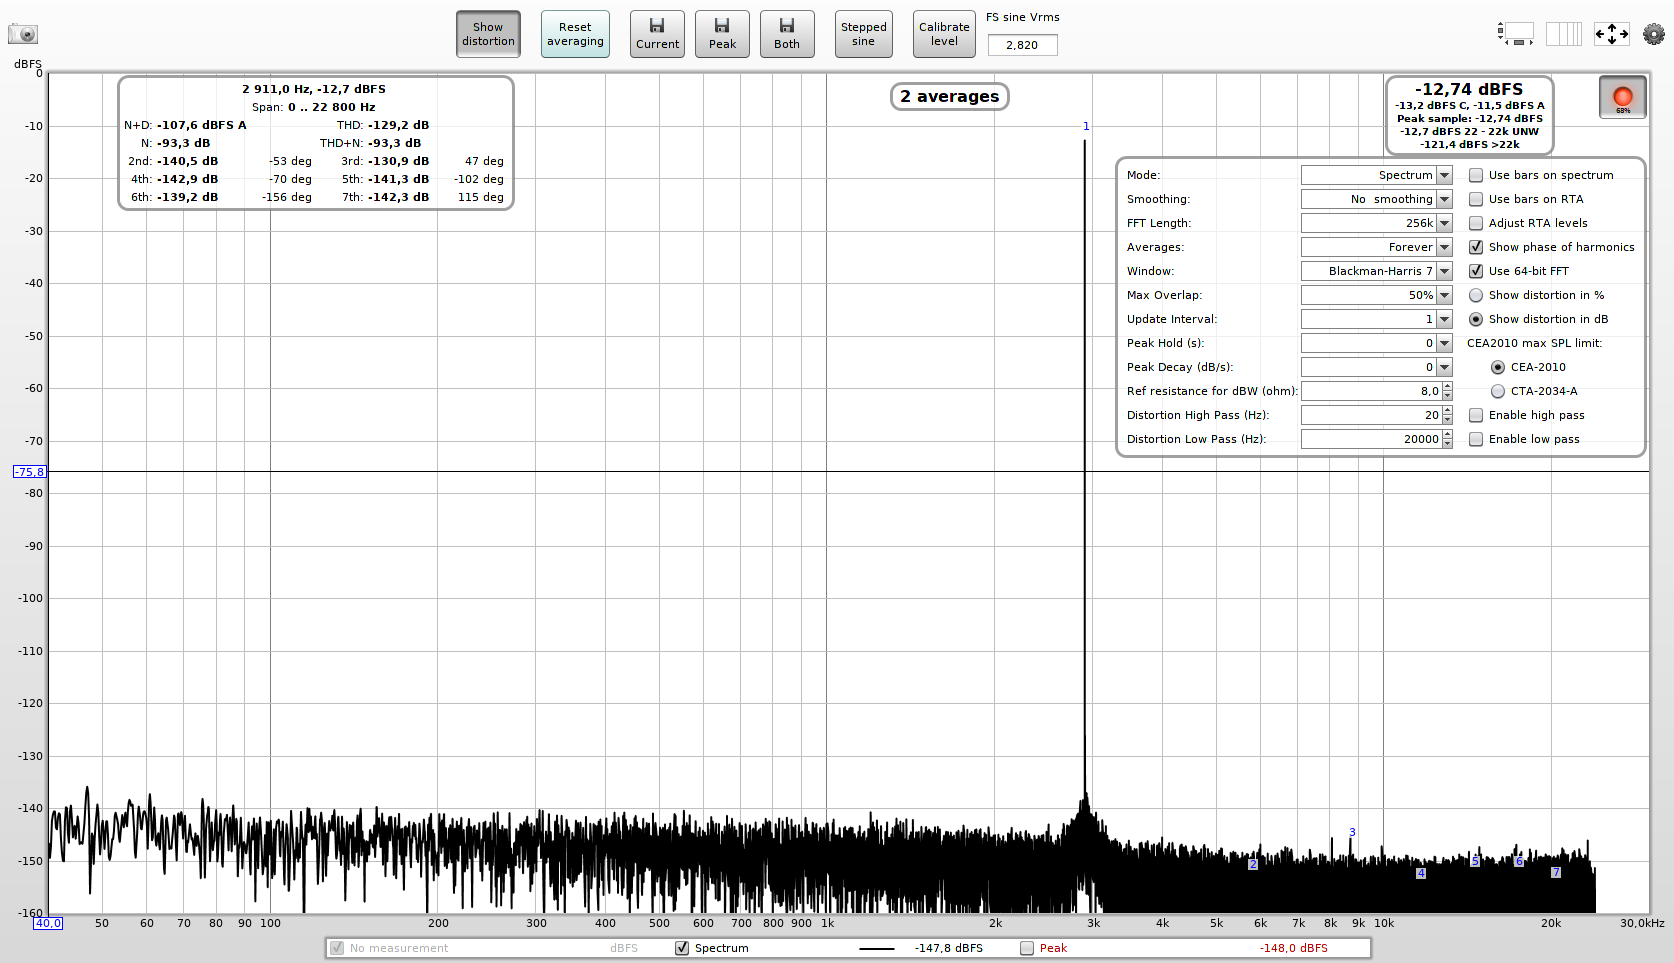The height and width of the screenshot is (963, 1674).
Task: Edit Ref resistance for dBW field
Action: tap(1371, 391)
